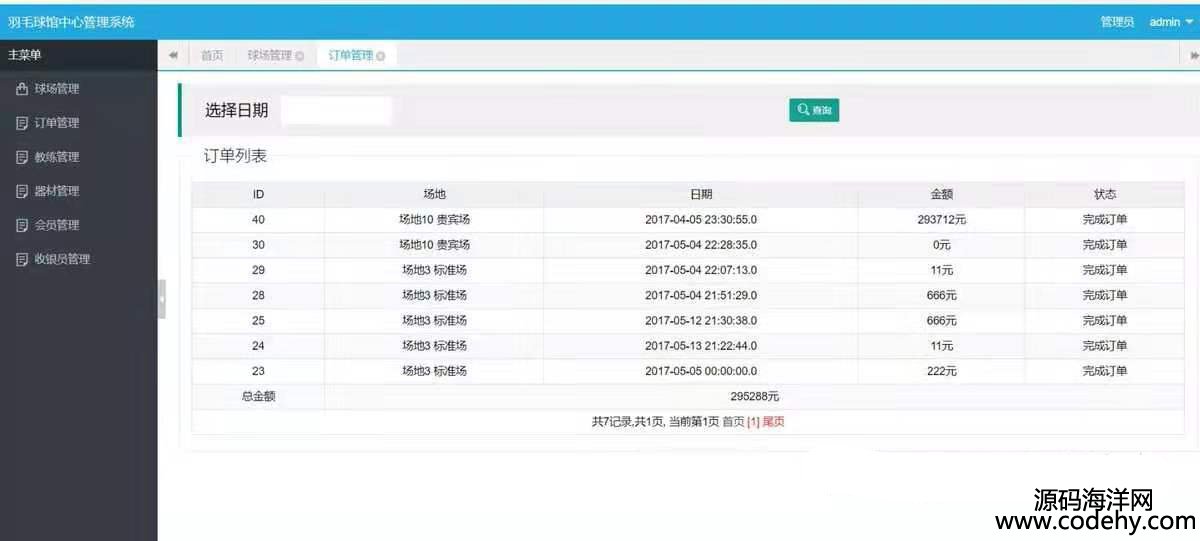Click date 2017-04-05 23:30:55.0
Screen dimensions: 1200x541
(x=701, y=219)
